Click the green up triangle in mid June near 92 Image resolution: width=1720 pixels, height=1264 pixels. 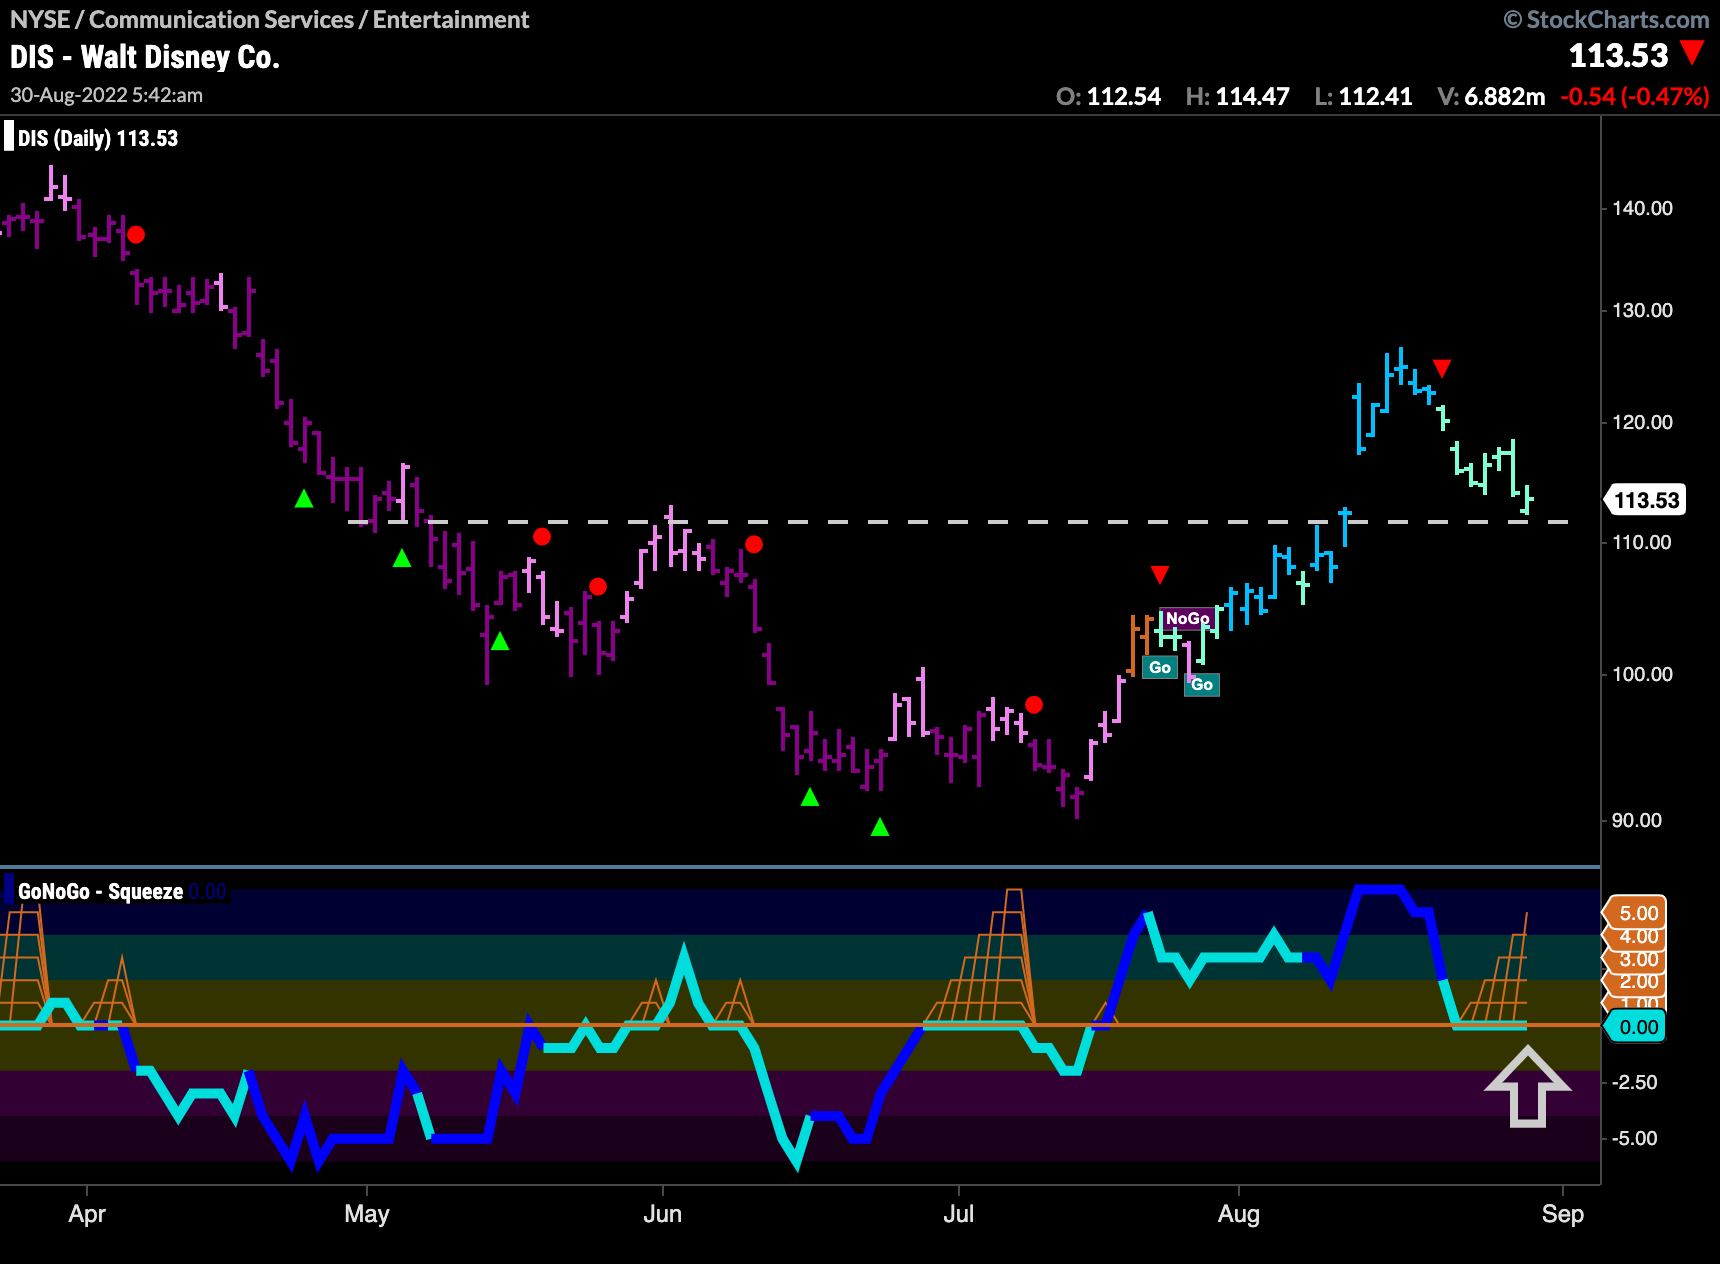[x=810, y=797]
